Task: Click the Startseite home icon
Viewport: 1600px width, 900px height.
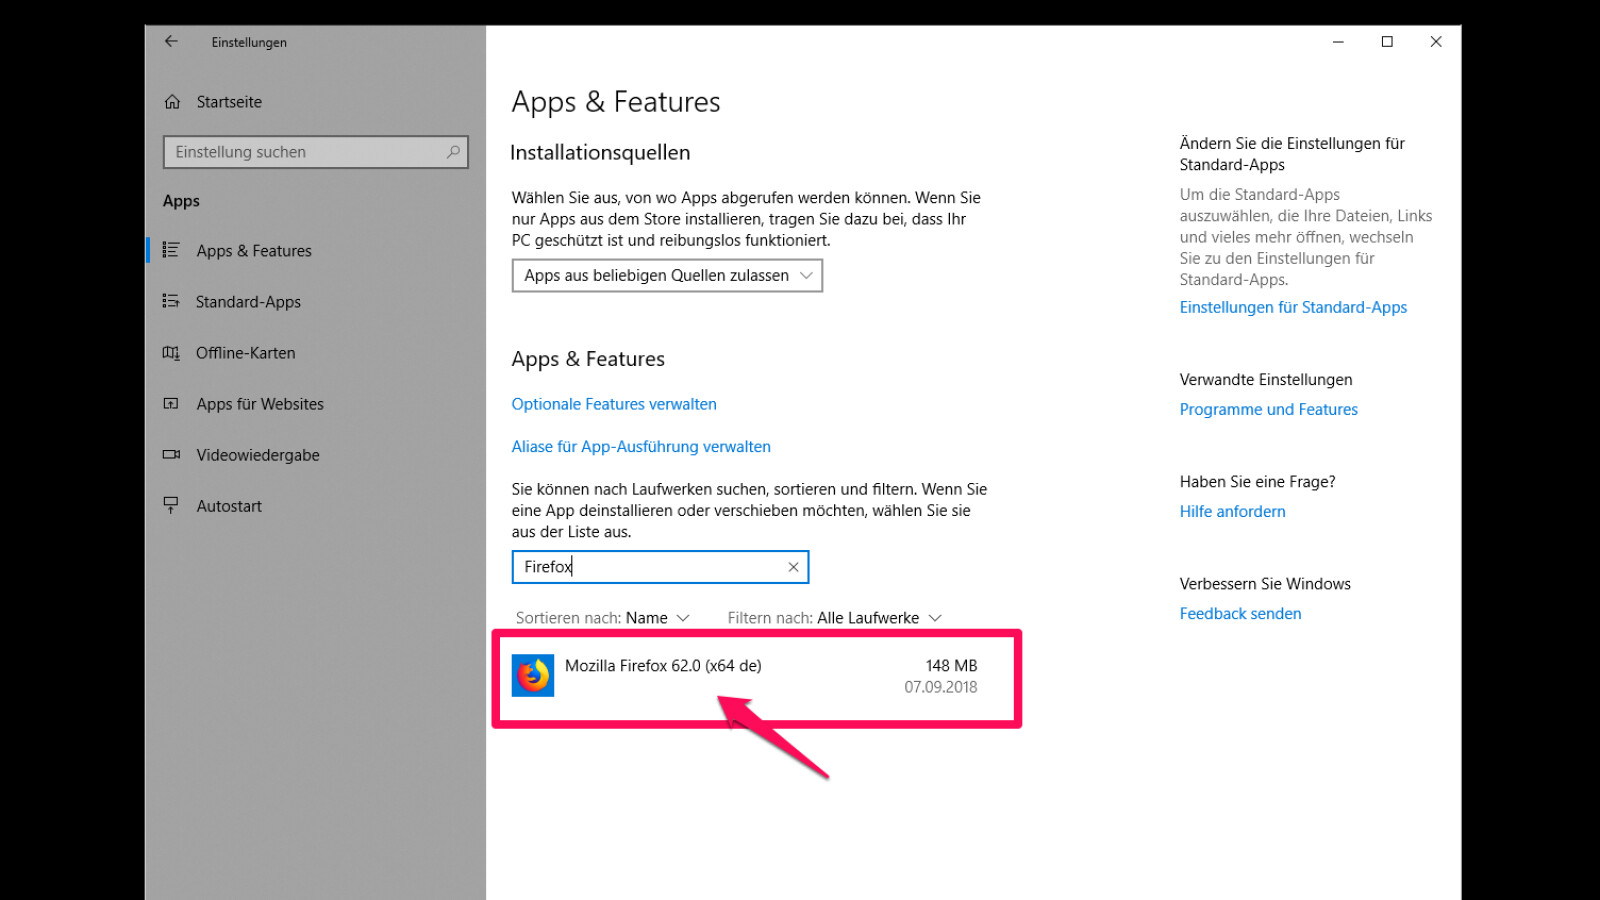Action: pos(172,102)
